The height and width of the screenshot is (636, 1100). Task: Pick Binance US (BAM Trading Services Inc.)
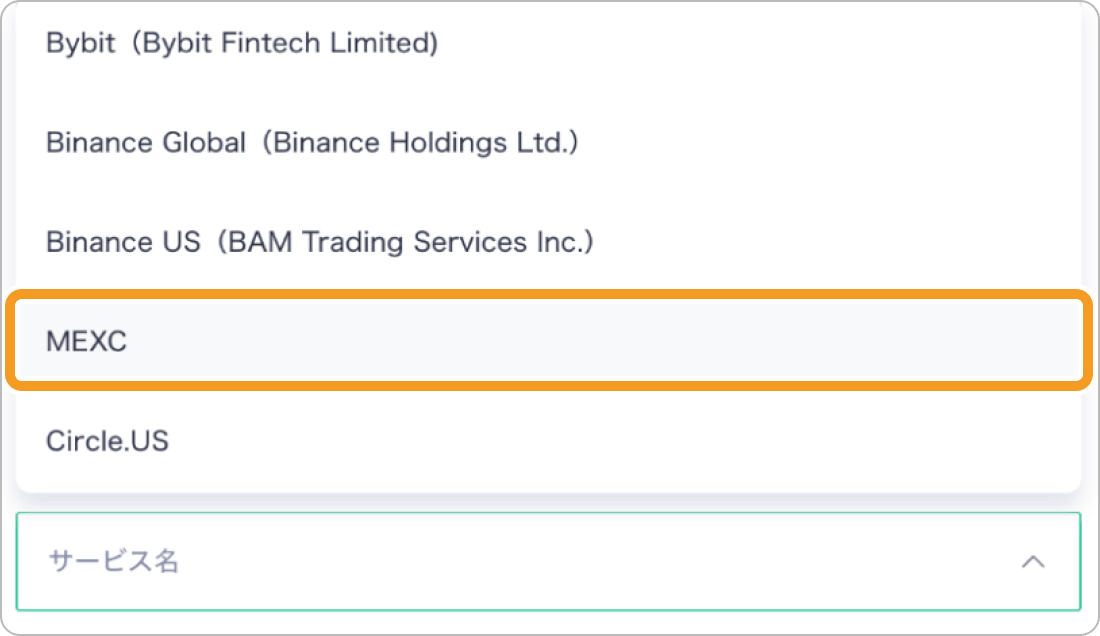(320, 242)
